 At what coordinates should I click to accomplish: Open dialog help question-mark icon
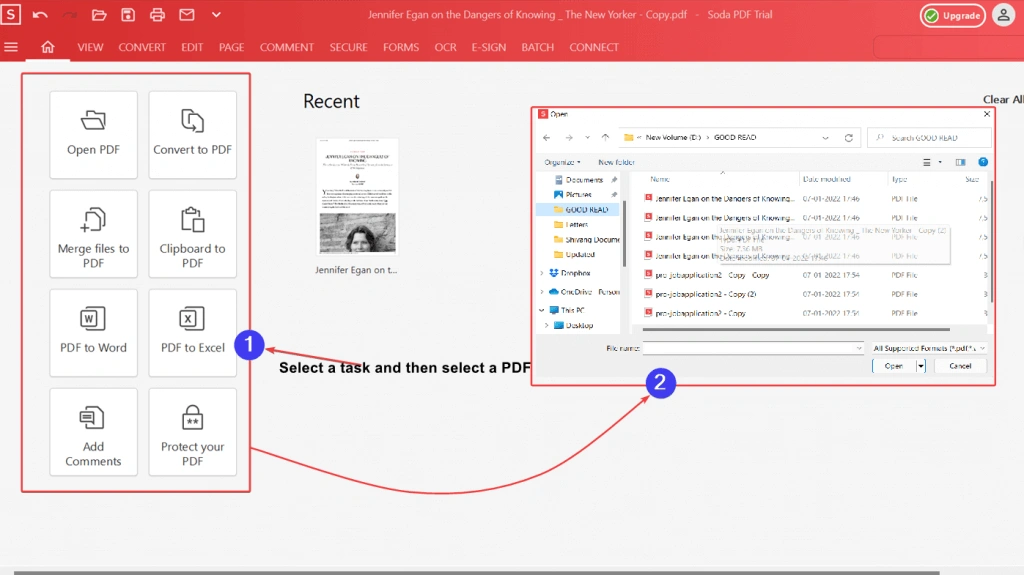[x=983, y=162]
